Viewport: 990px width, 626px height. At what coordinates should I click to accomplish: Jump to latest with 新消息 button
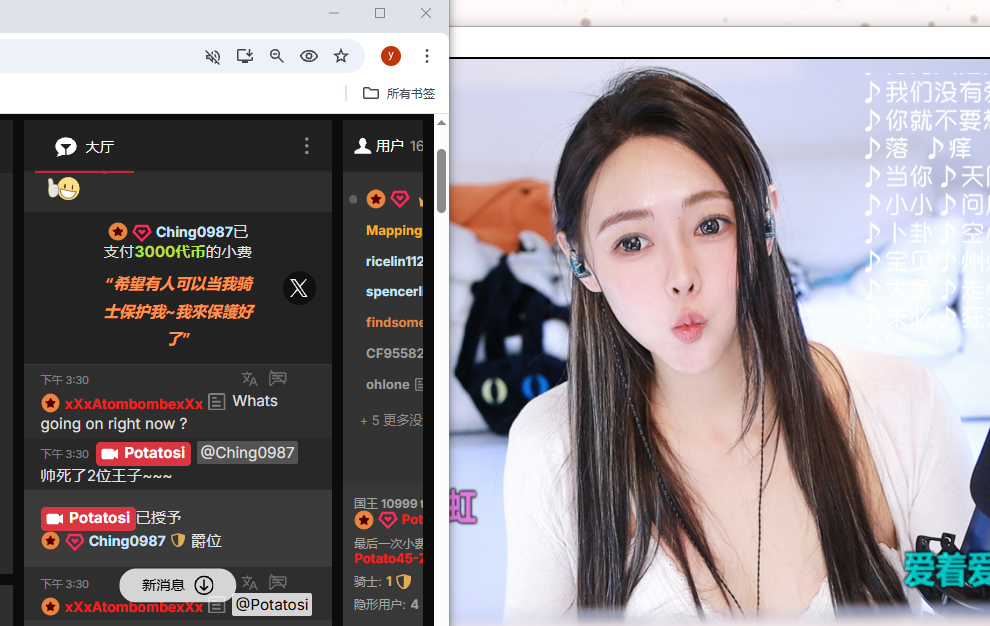[x=177, y=585]
